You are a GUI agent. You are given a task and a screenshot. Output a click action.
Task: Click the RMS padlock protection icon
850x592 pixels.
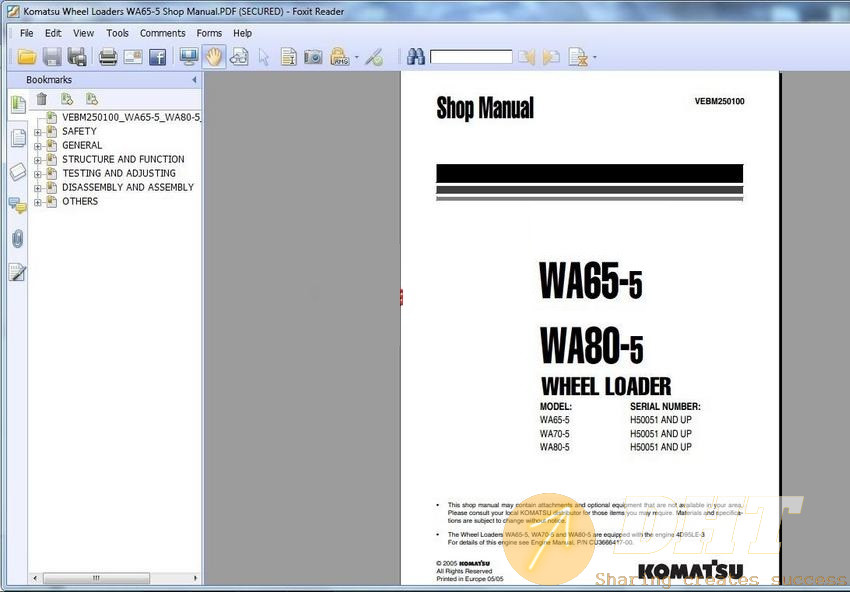[x=339, y=56]
